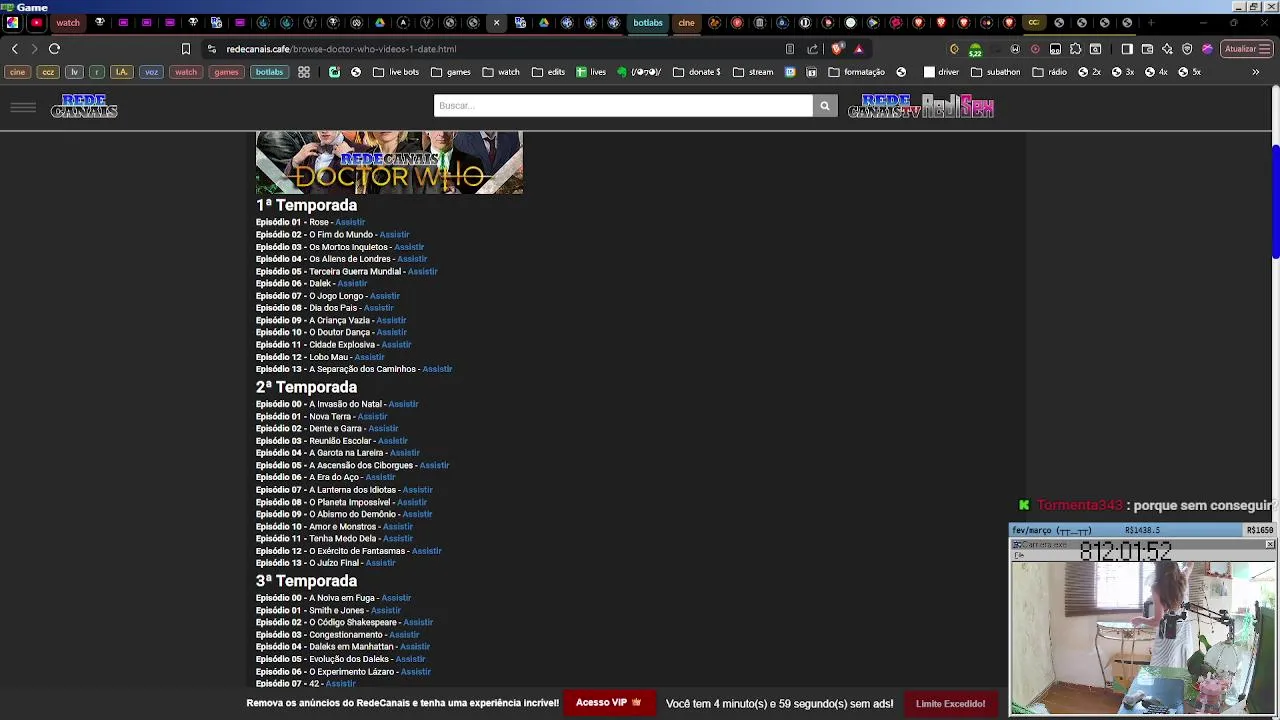
Task: Reload the RedeCanais page
Action: click(x=54, y=49)
